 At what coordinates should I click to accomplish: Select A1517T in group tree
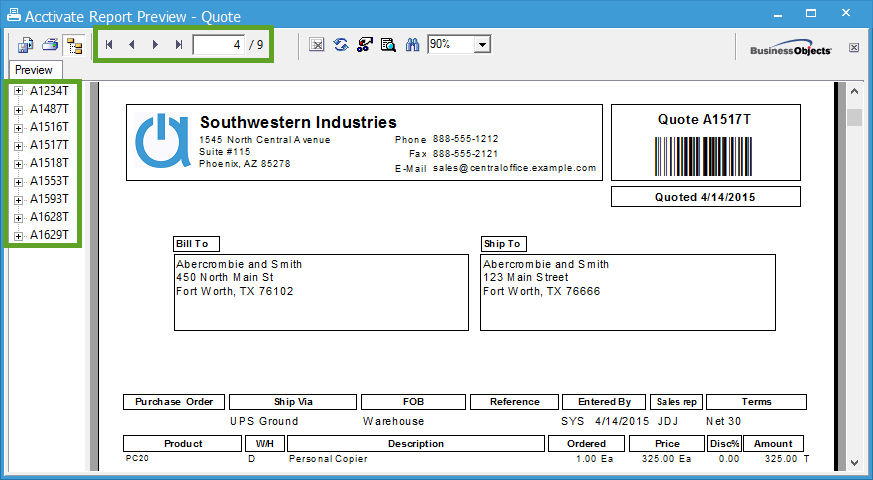pos(50,145)
